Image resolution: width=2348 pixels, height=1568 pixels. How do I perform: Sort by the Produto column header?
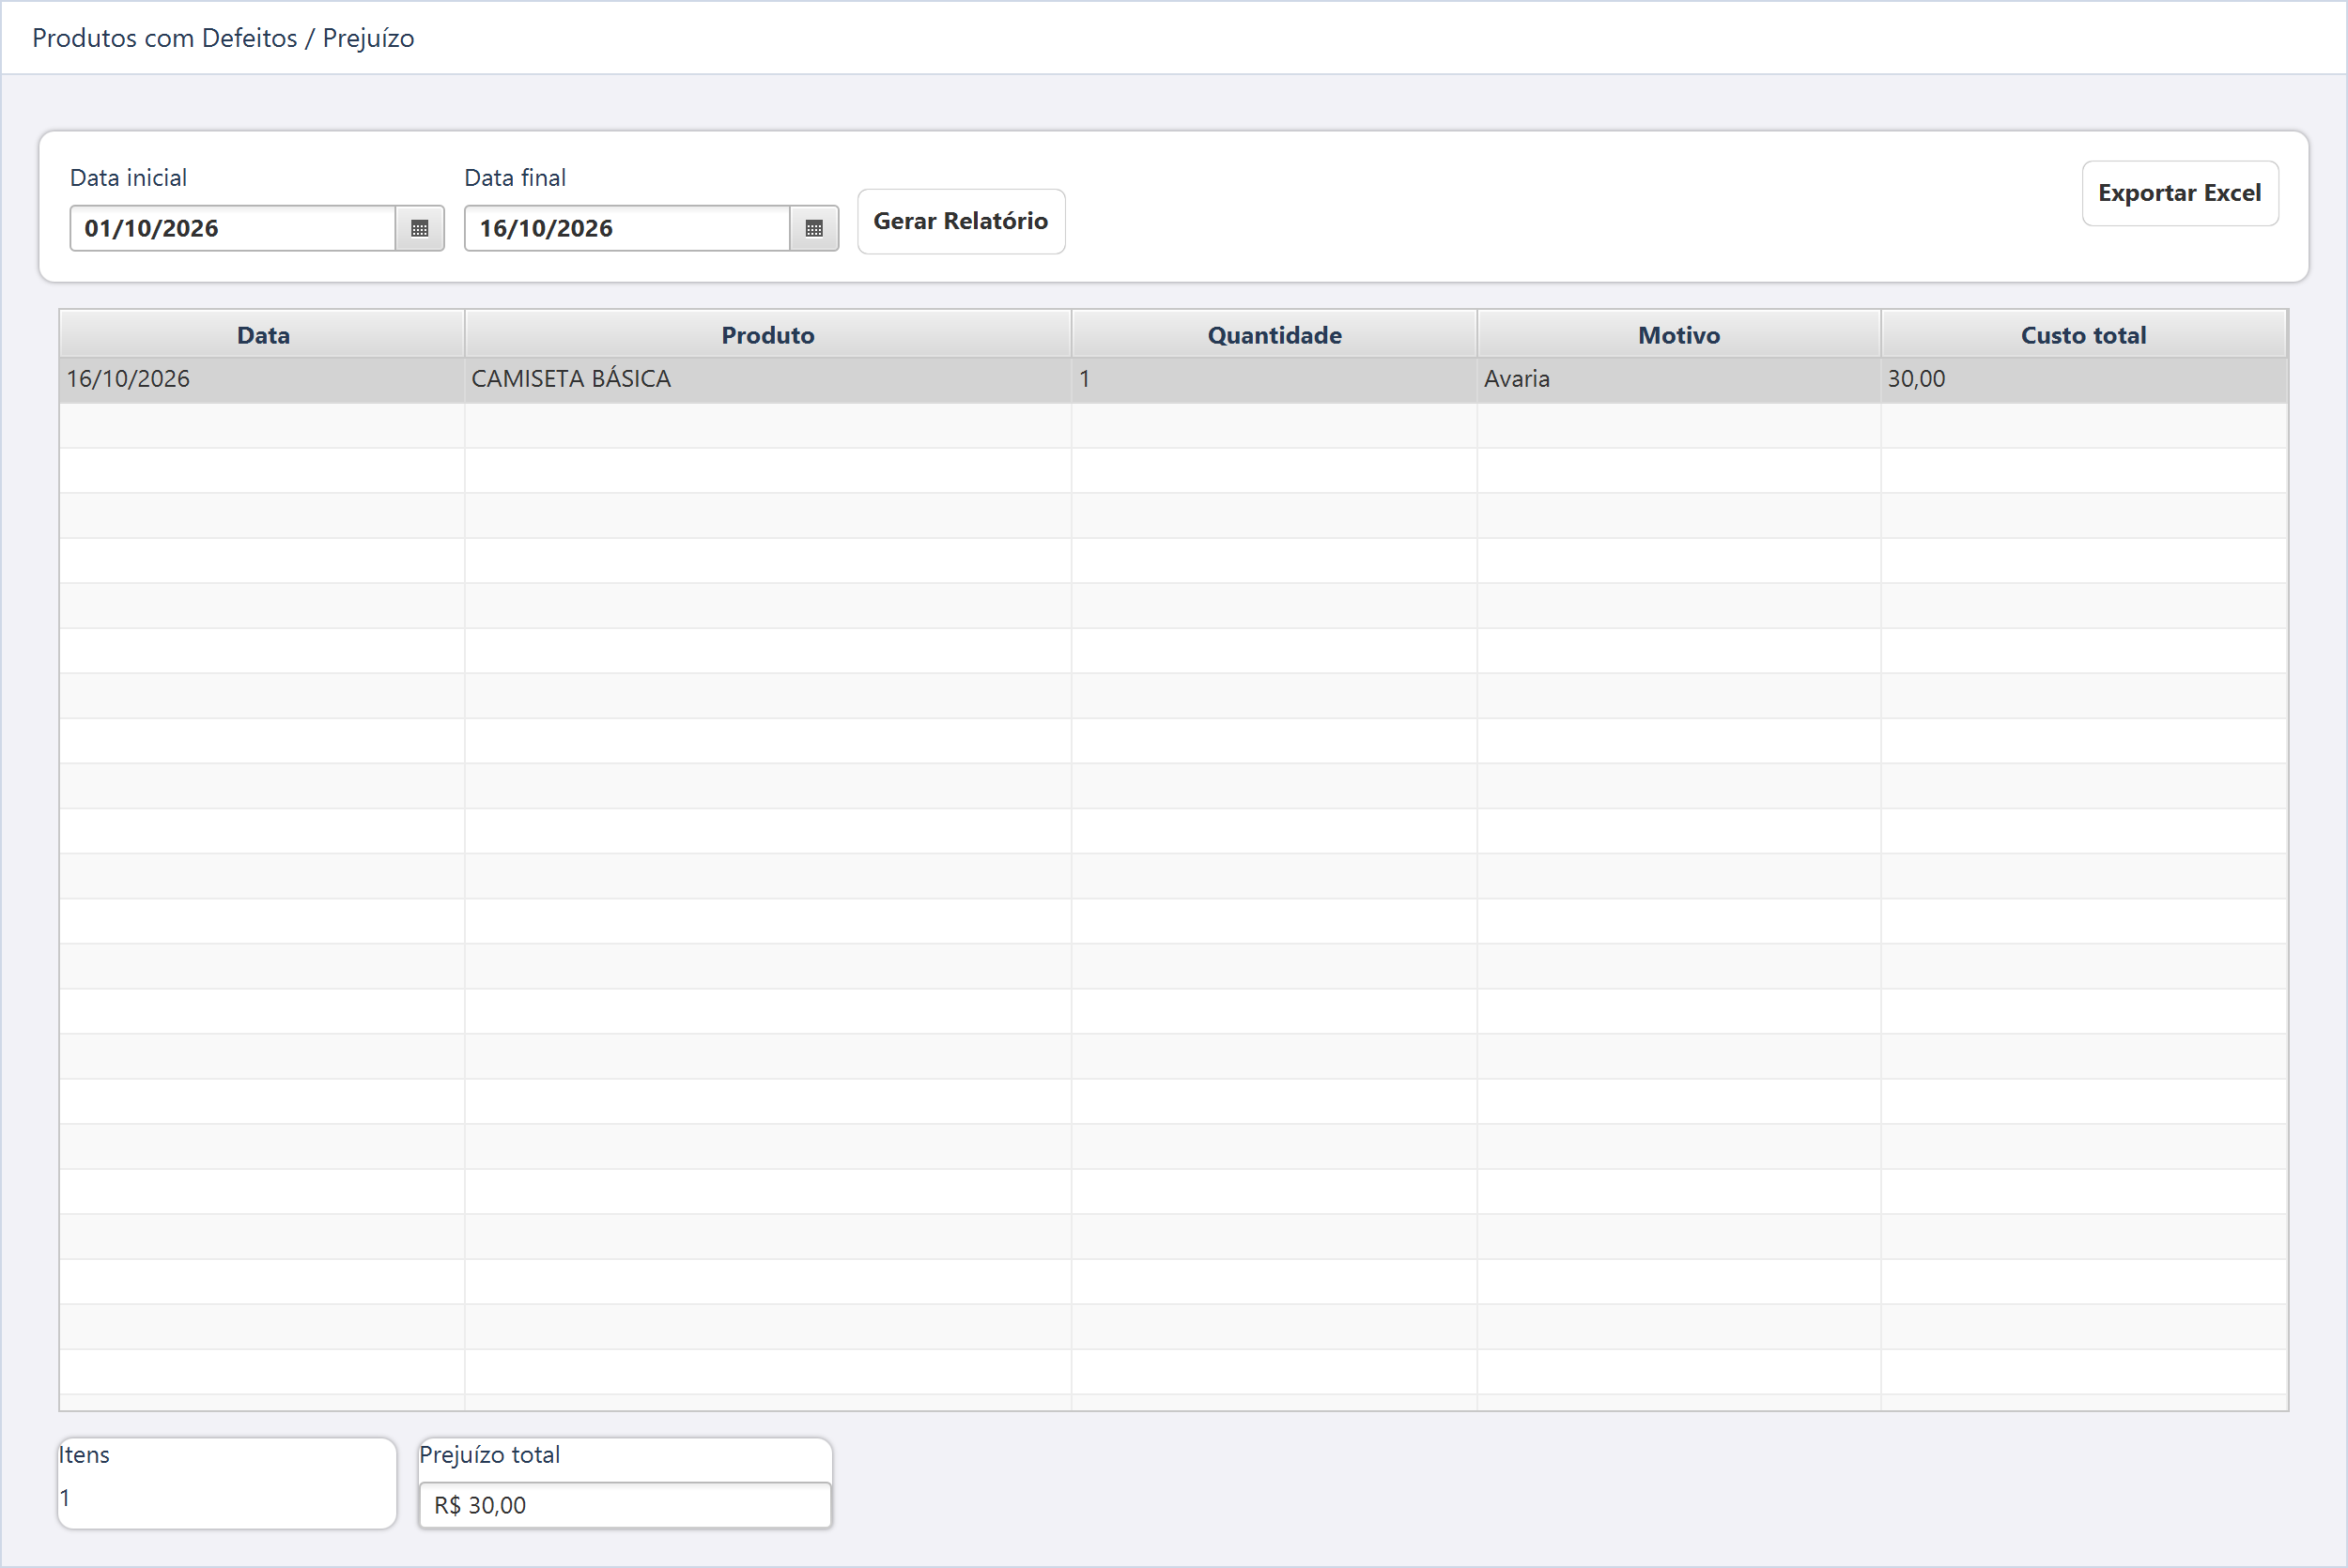pyautogui.click(x=768, y=334)
